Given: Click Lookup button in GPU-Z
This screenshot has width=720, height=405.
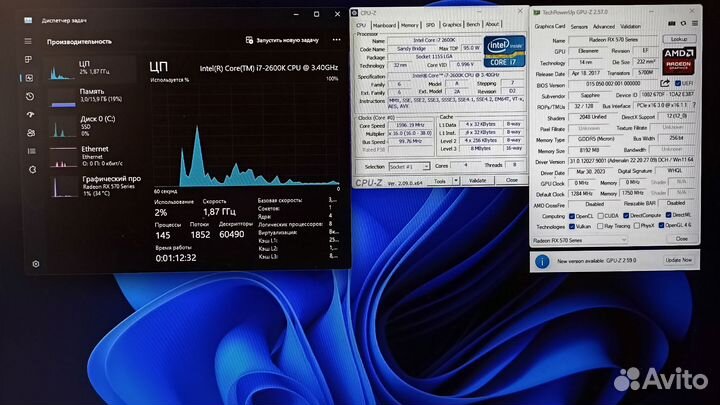Looking at the screenshot, I should pyautogui.click(x=679, y=39).
